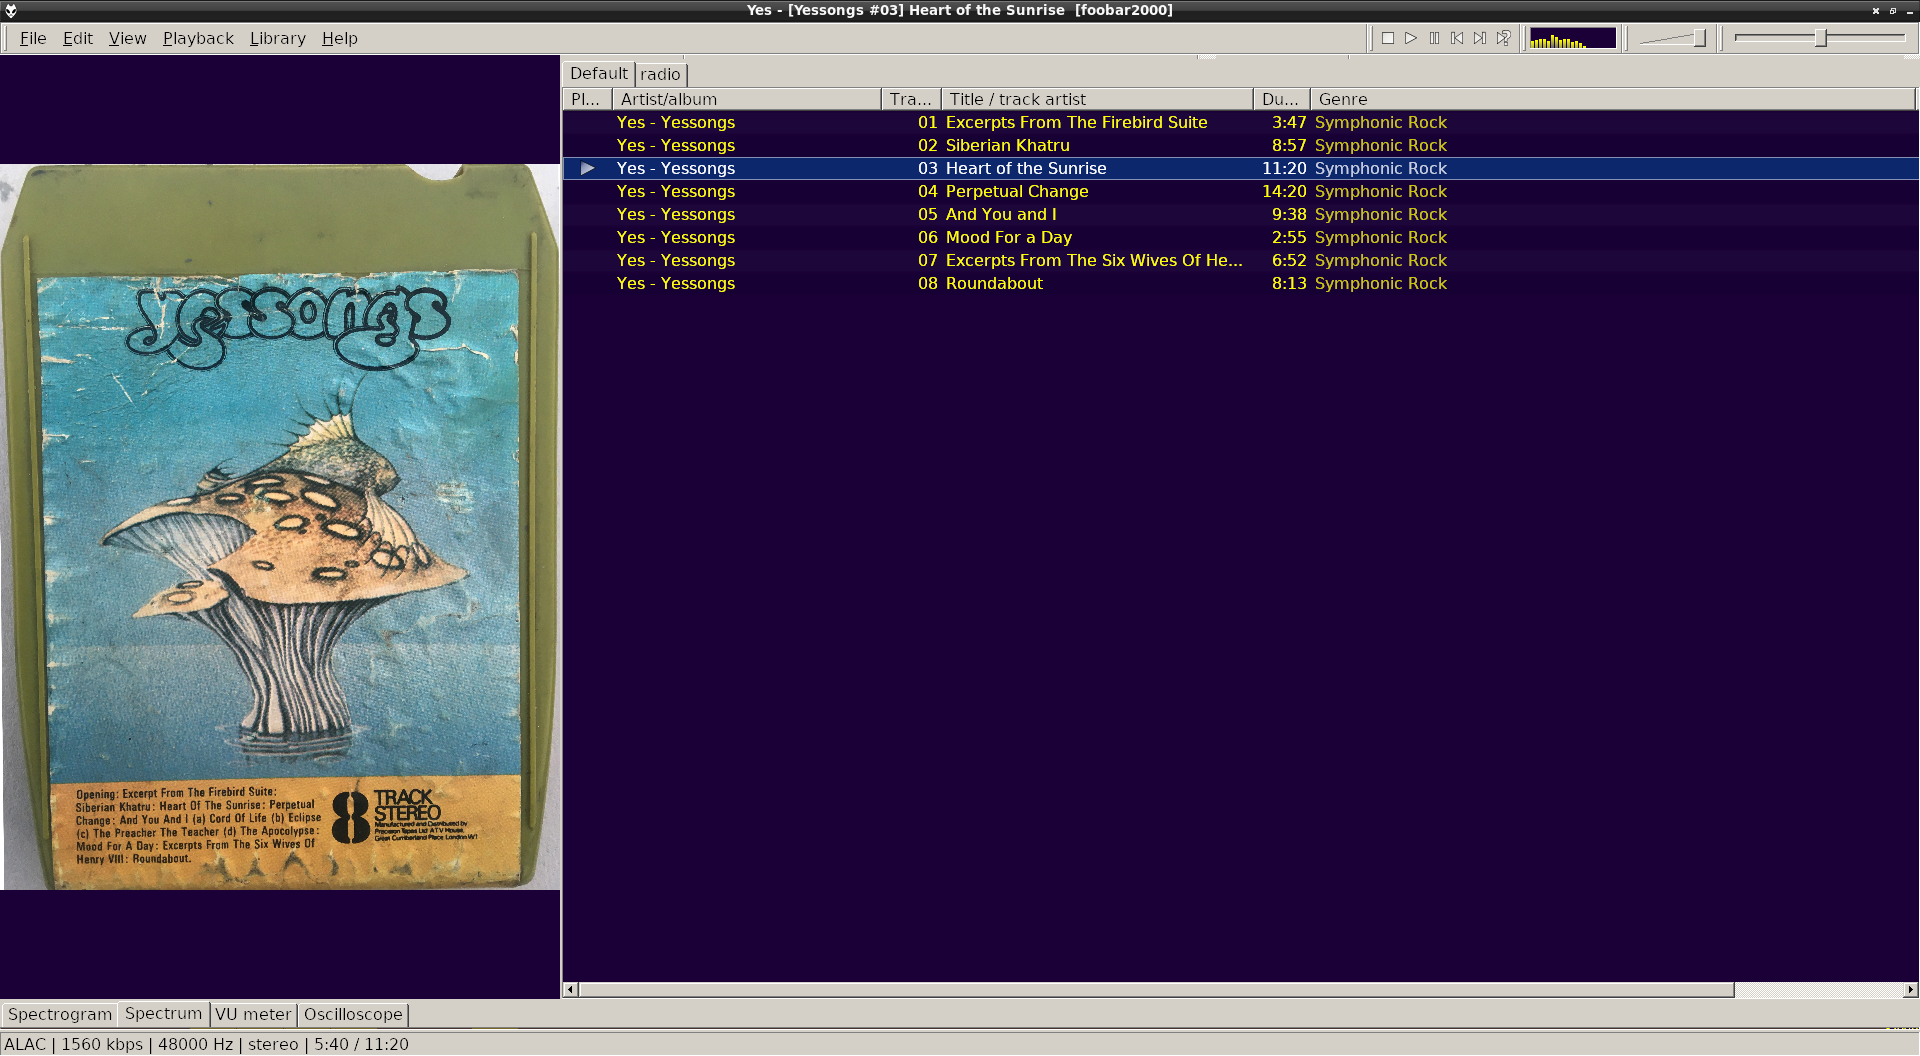Click Yes - Yessongs artist in Roundabout row
This screenshot has width=1920, height=1056.
coord(676,283)
